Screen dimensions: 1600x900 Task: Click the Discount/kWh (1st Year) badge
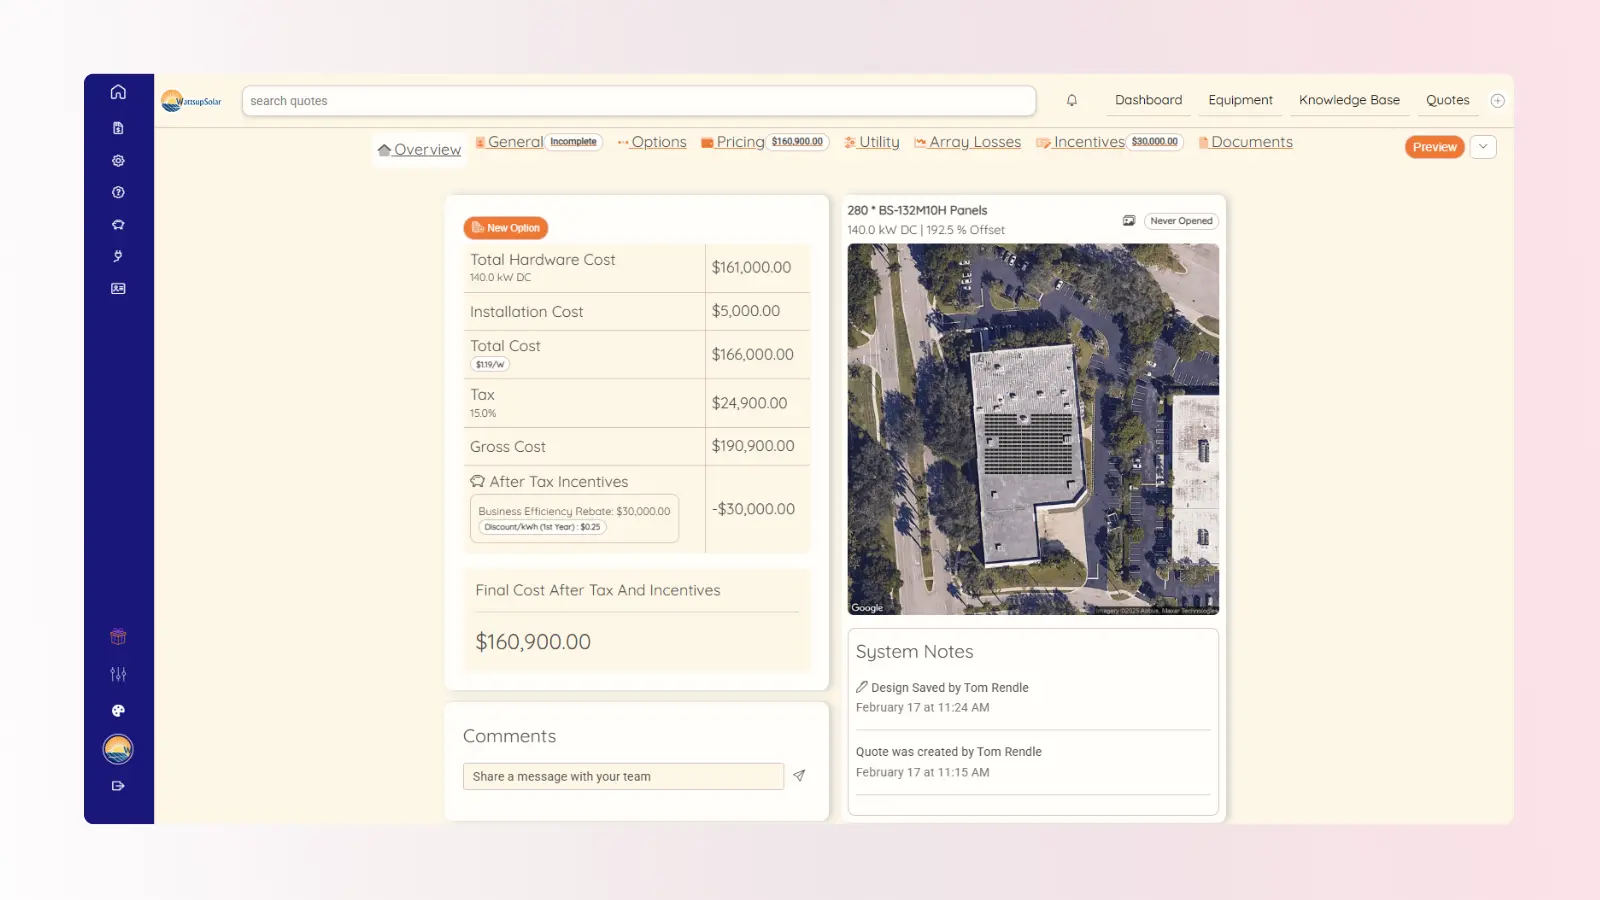point(543,527)
